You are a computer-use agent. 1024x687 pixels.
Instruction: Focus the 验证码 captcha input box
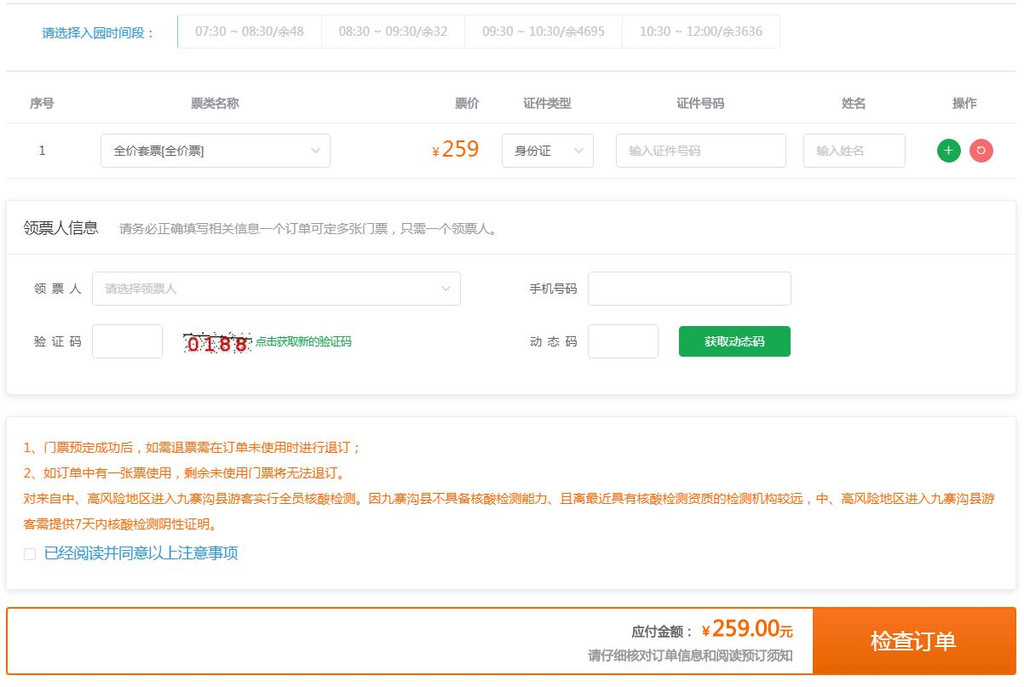[x=127, y=341]
